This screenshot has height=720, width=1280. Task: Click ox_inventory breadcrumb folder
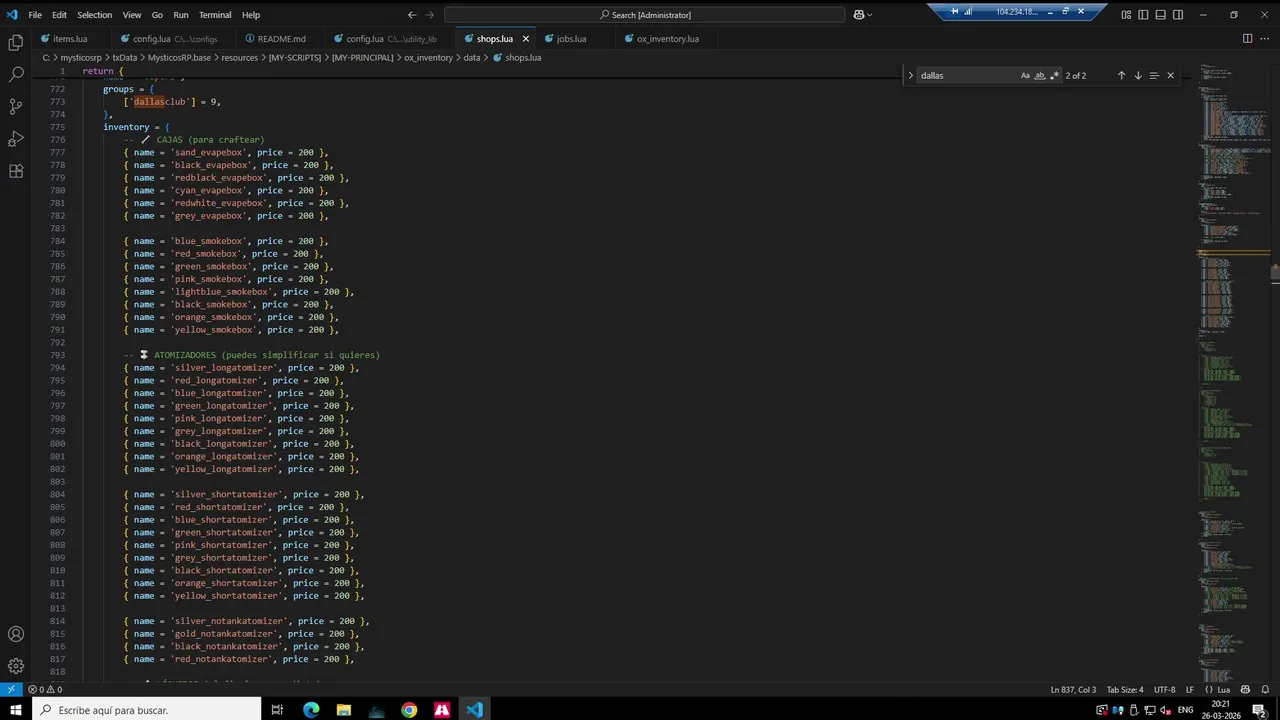point(428,58)
